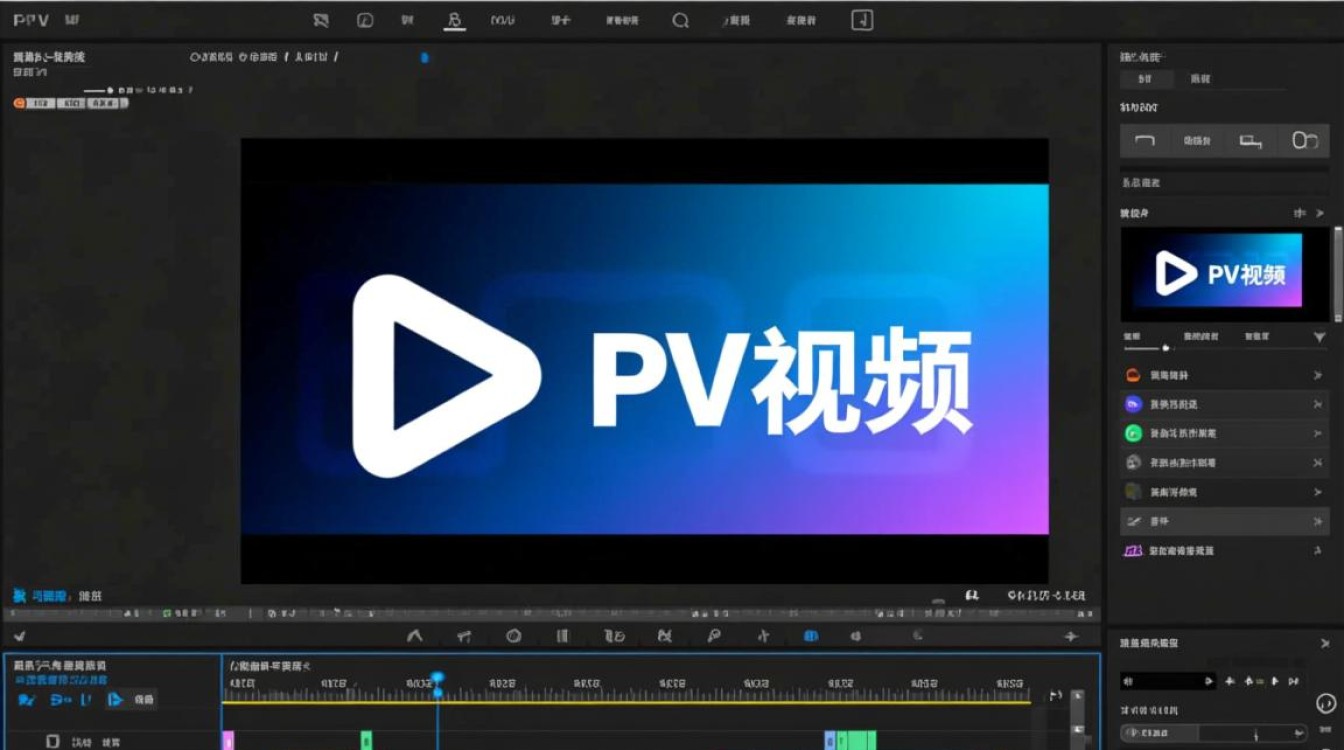
Task: Click the circle-in-square icon in the top bar
Action: point(365,20)
